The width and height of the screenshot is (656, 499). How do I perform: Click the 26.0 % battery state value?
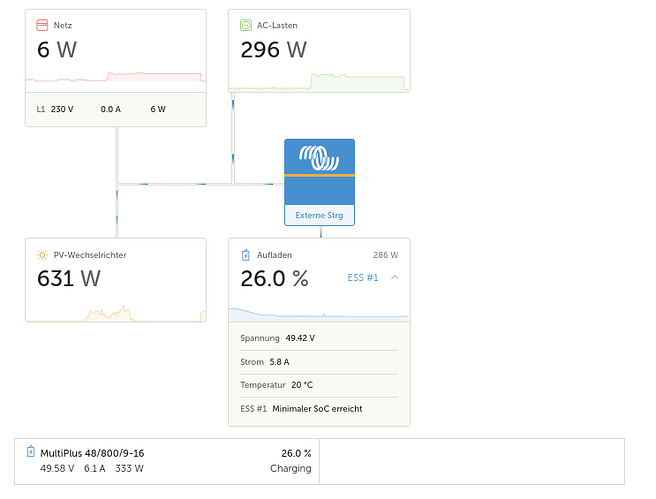tap(275, 279)
